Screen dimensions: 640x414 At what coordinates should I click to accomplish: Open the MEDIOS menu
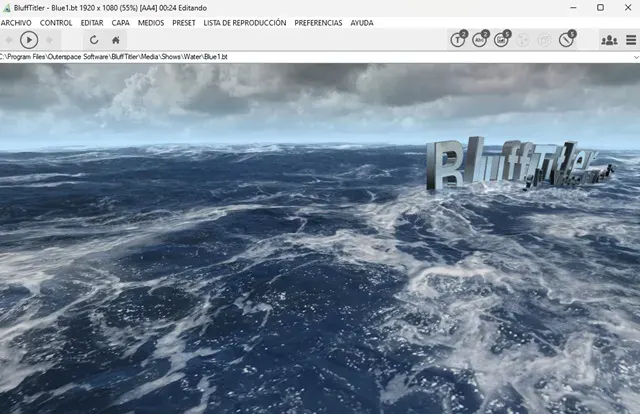tap(151, 23)
